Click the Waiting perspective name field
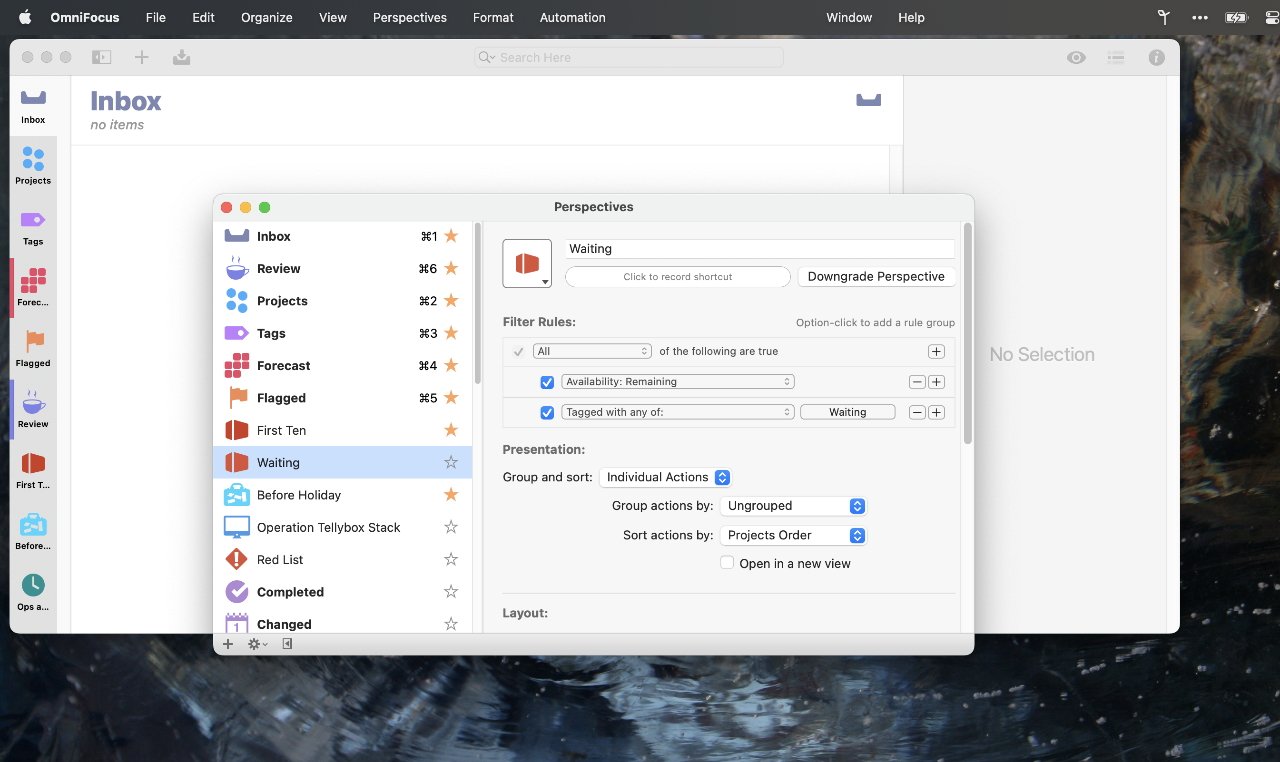The width and height of the screenshot is (1280, 762). [x=759, y=249]
